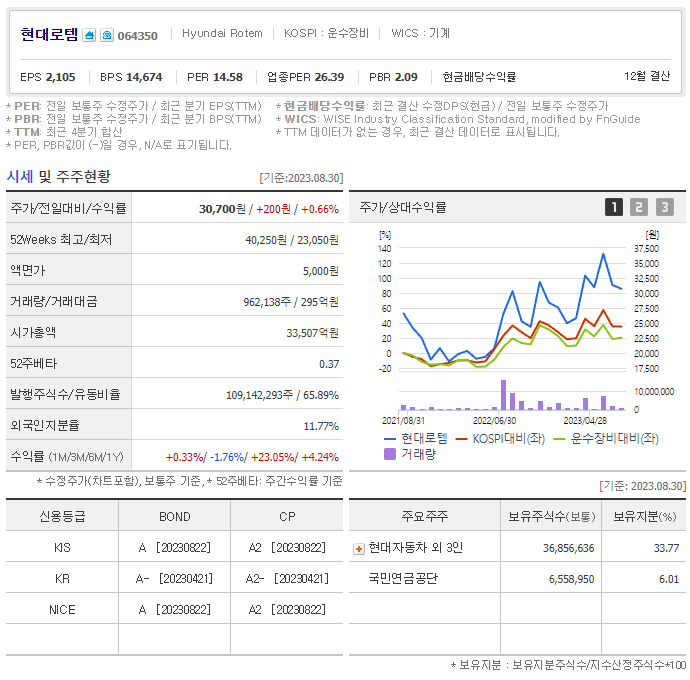Click the 40,250원 / 23,050원 value

pyautogui.click(x=292, y=240)
